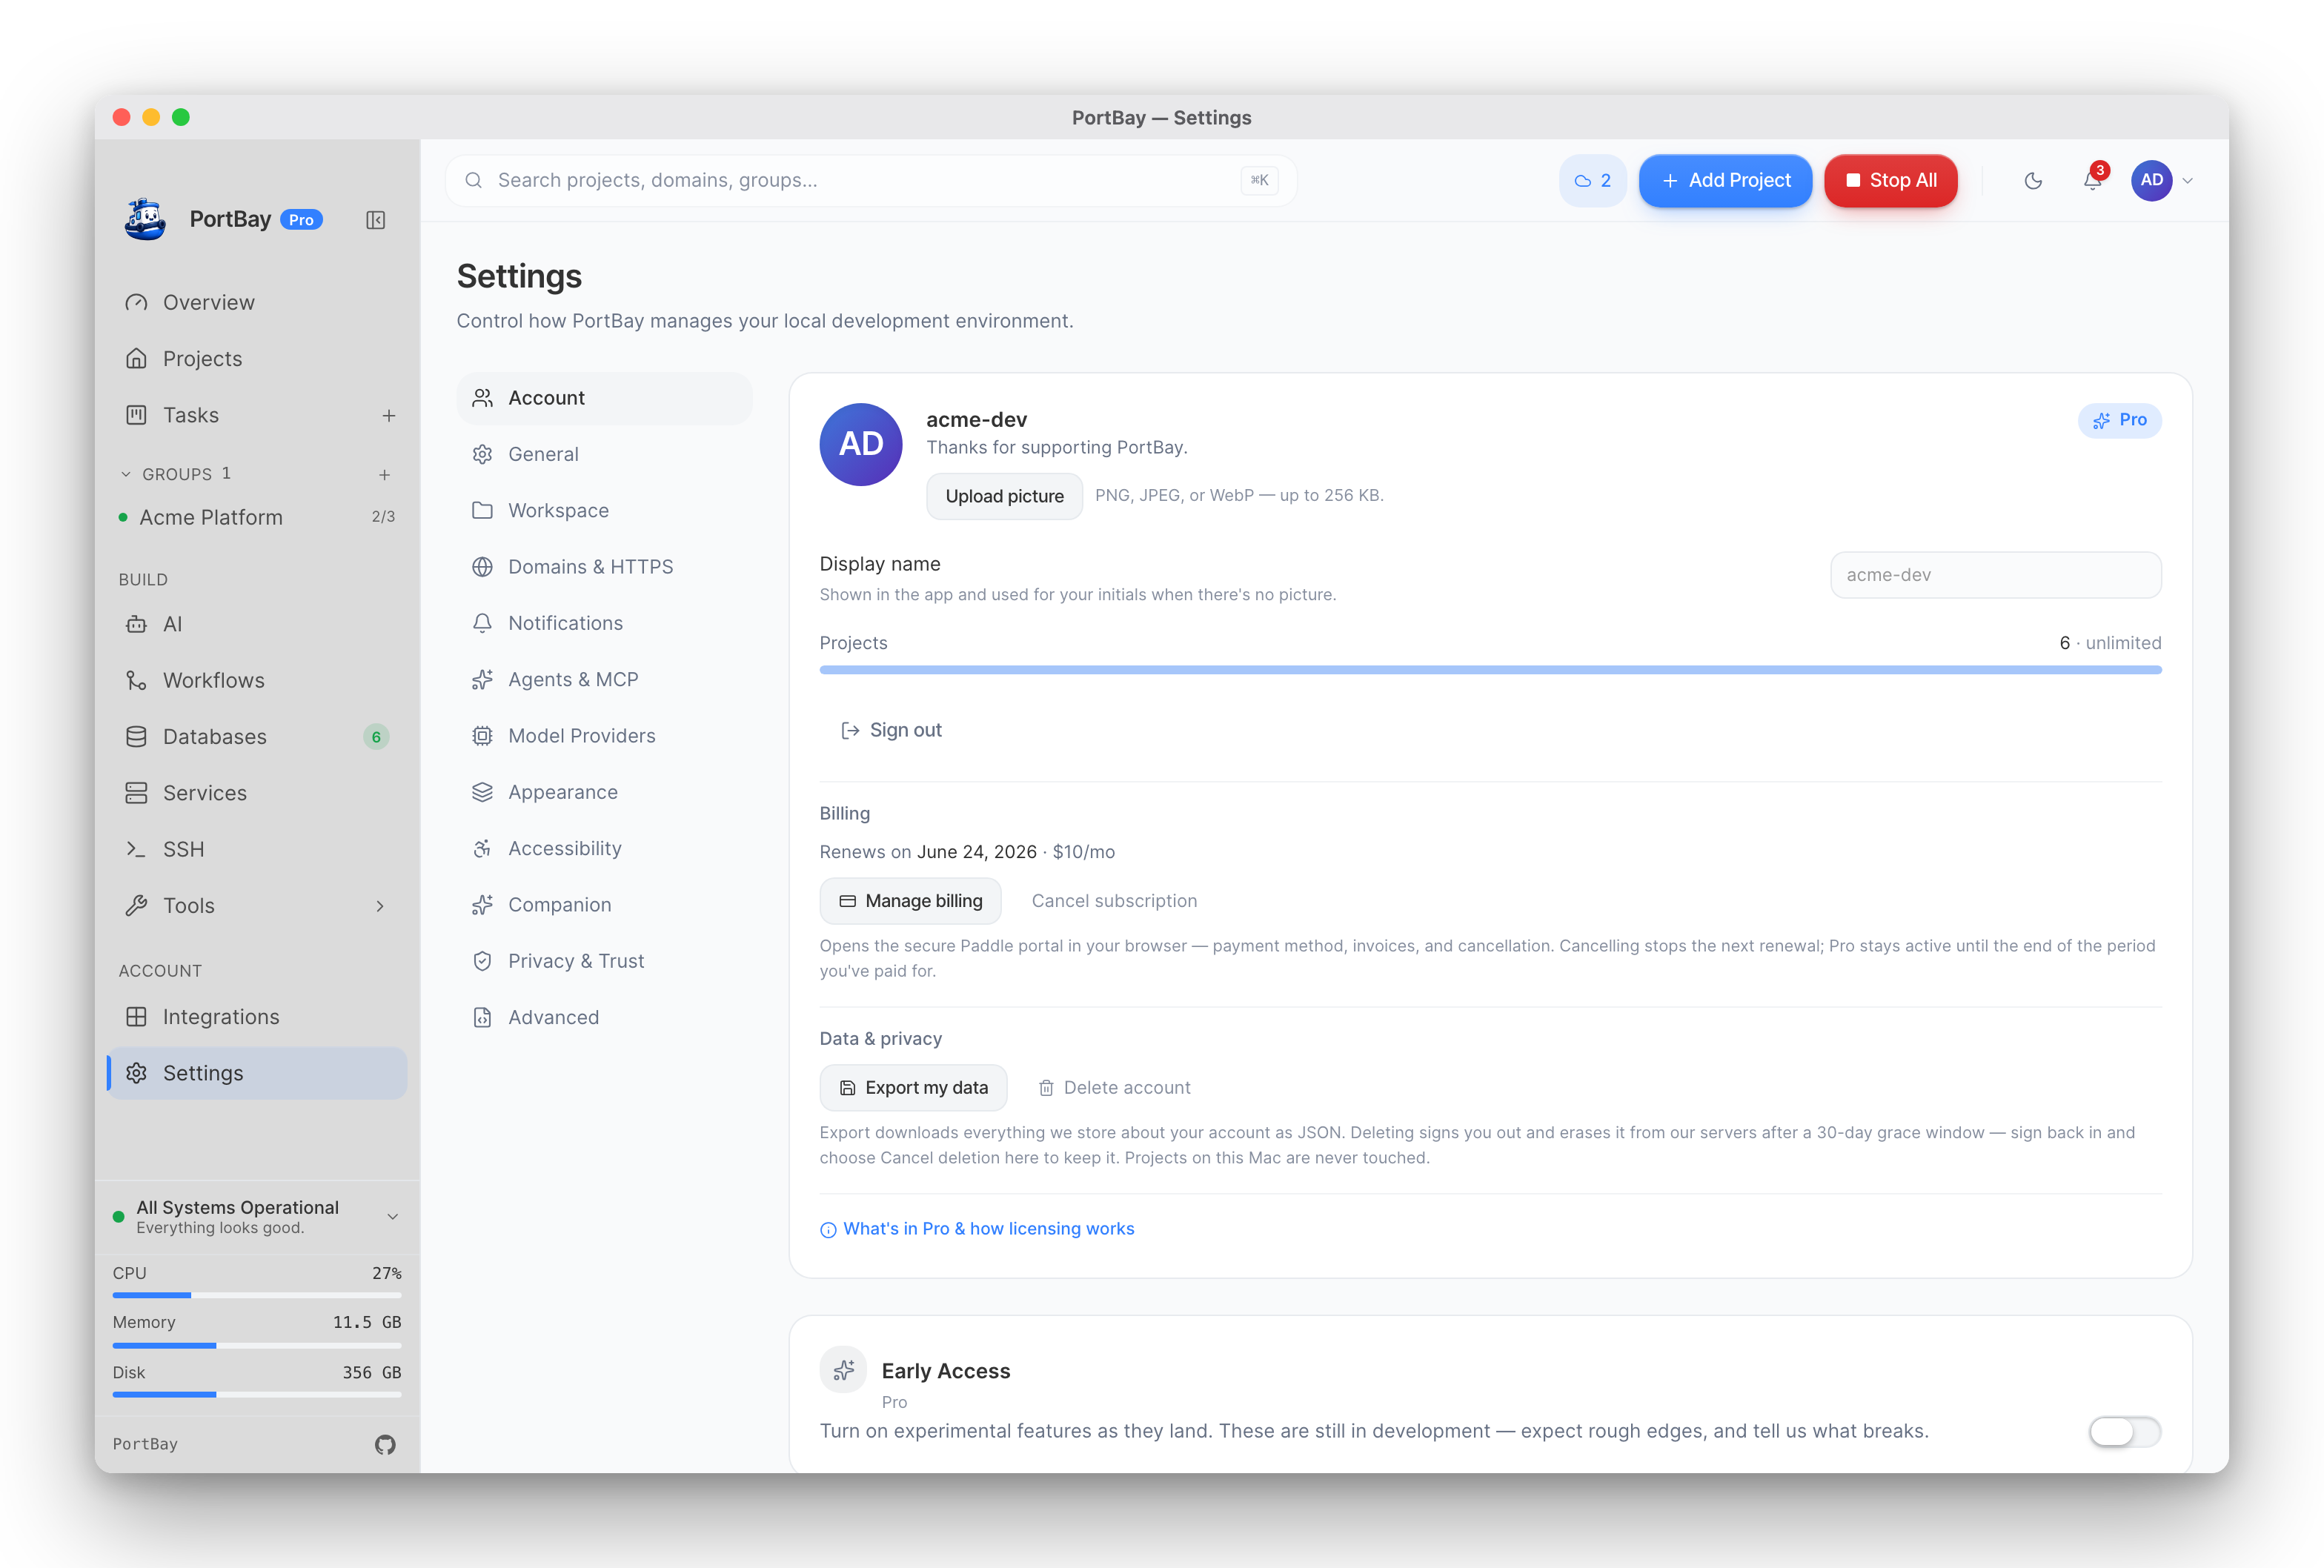Edit the Display name input field

tap(1995, 576)
